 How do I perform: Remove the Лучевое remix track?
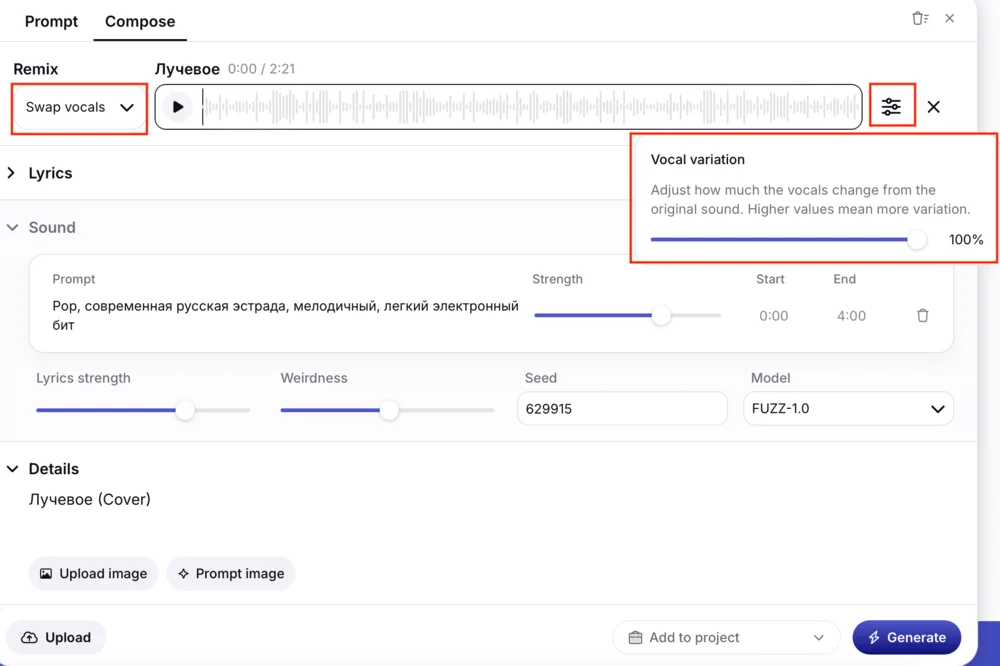tap(933, 107)
